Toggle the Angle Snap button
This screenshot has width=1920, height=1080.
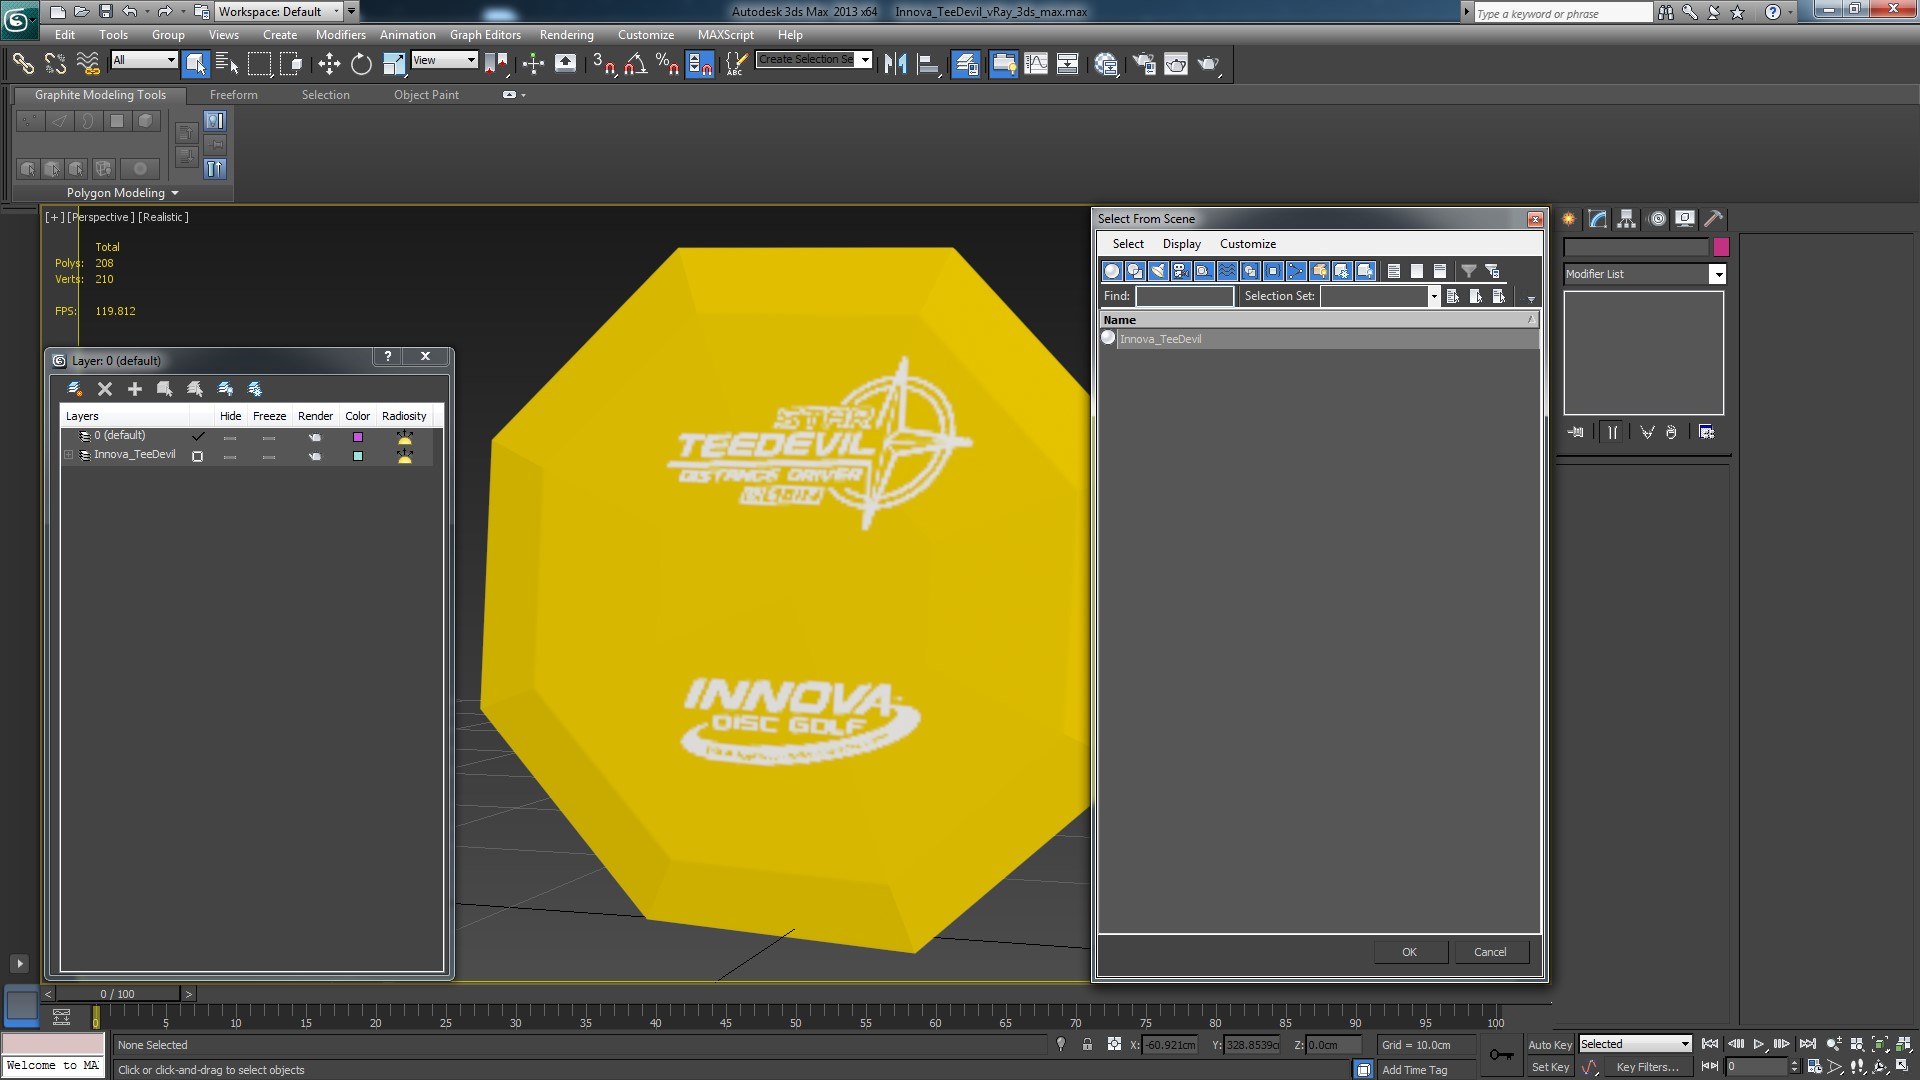point(635,64)
